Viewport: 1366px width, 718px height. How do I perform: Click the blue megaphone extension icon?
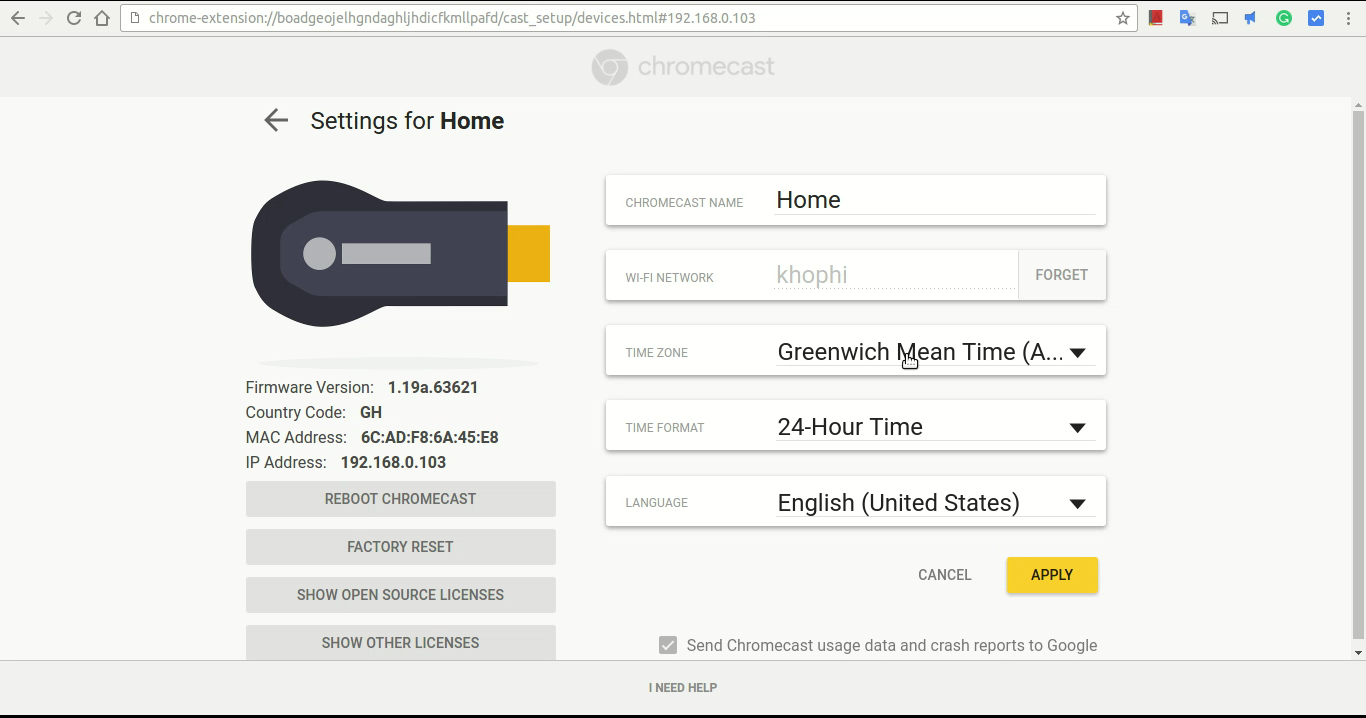tap(1251, 18)
